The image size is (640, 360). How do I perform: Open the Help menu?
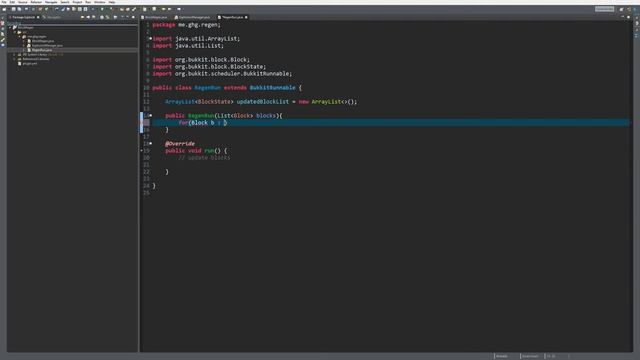pyautogui.click(x=112, y=2)
